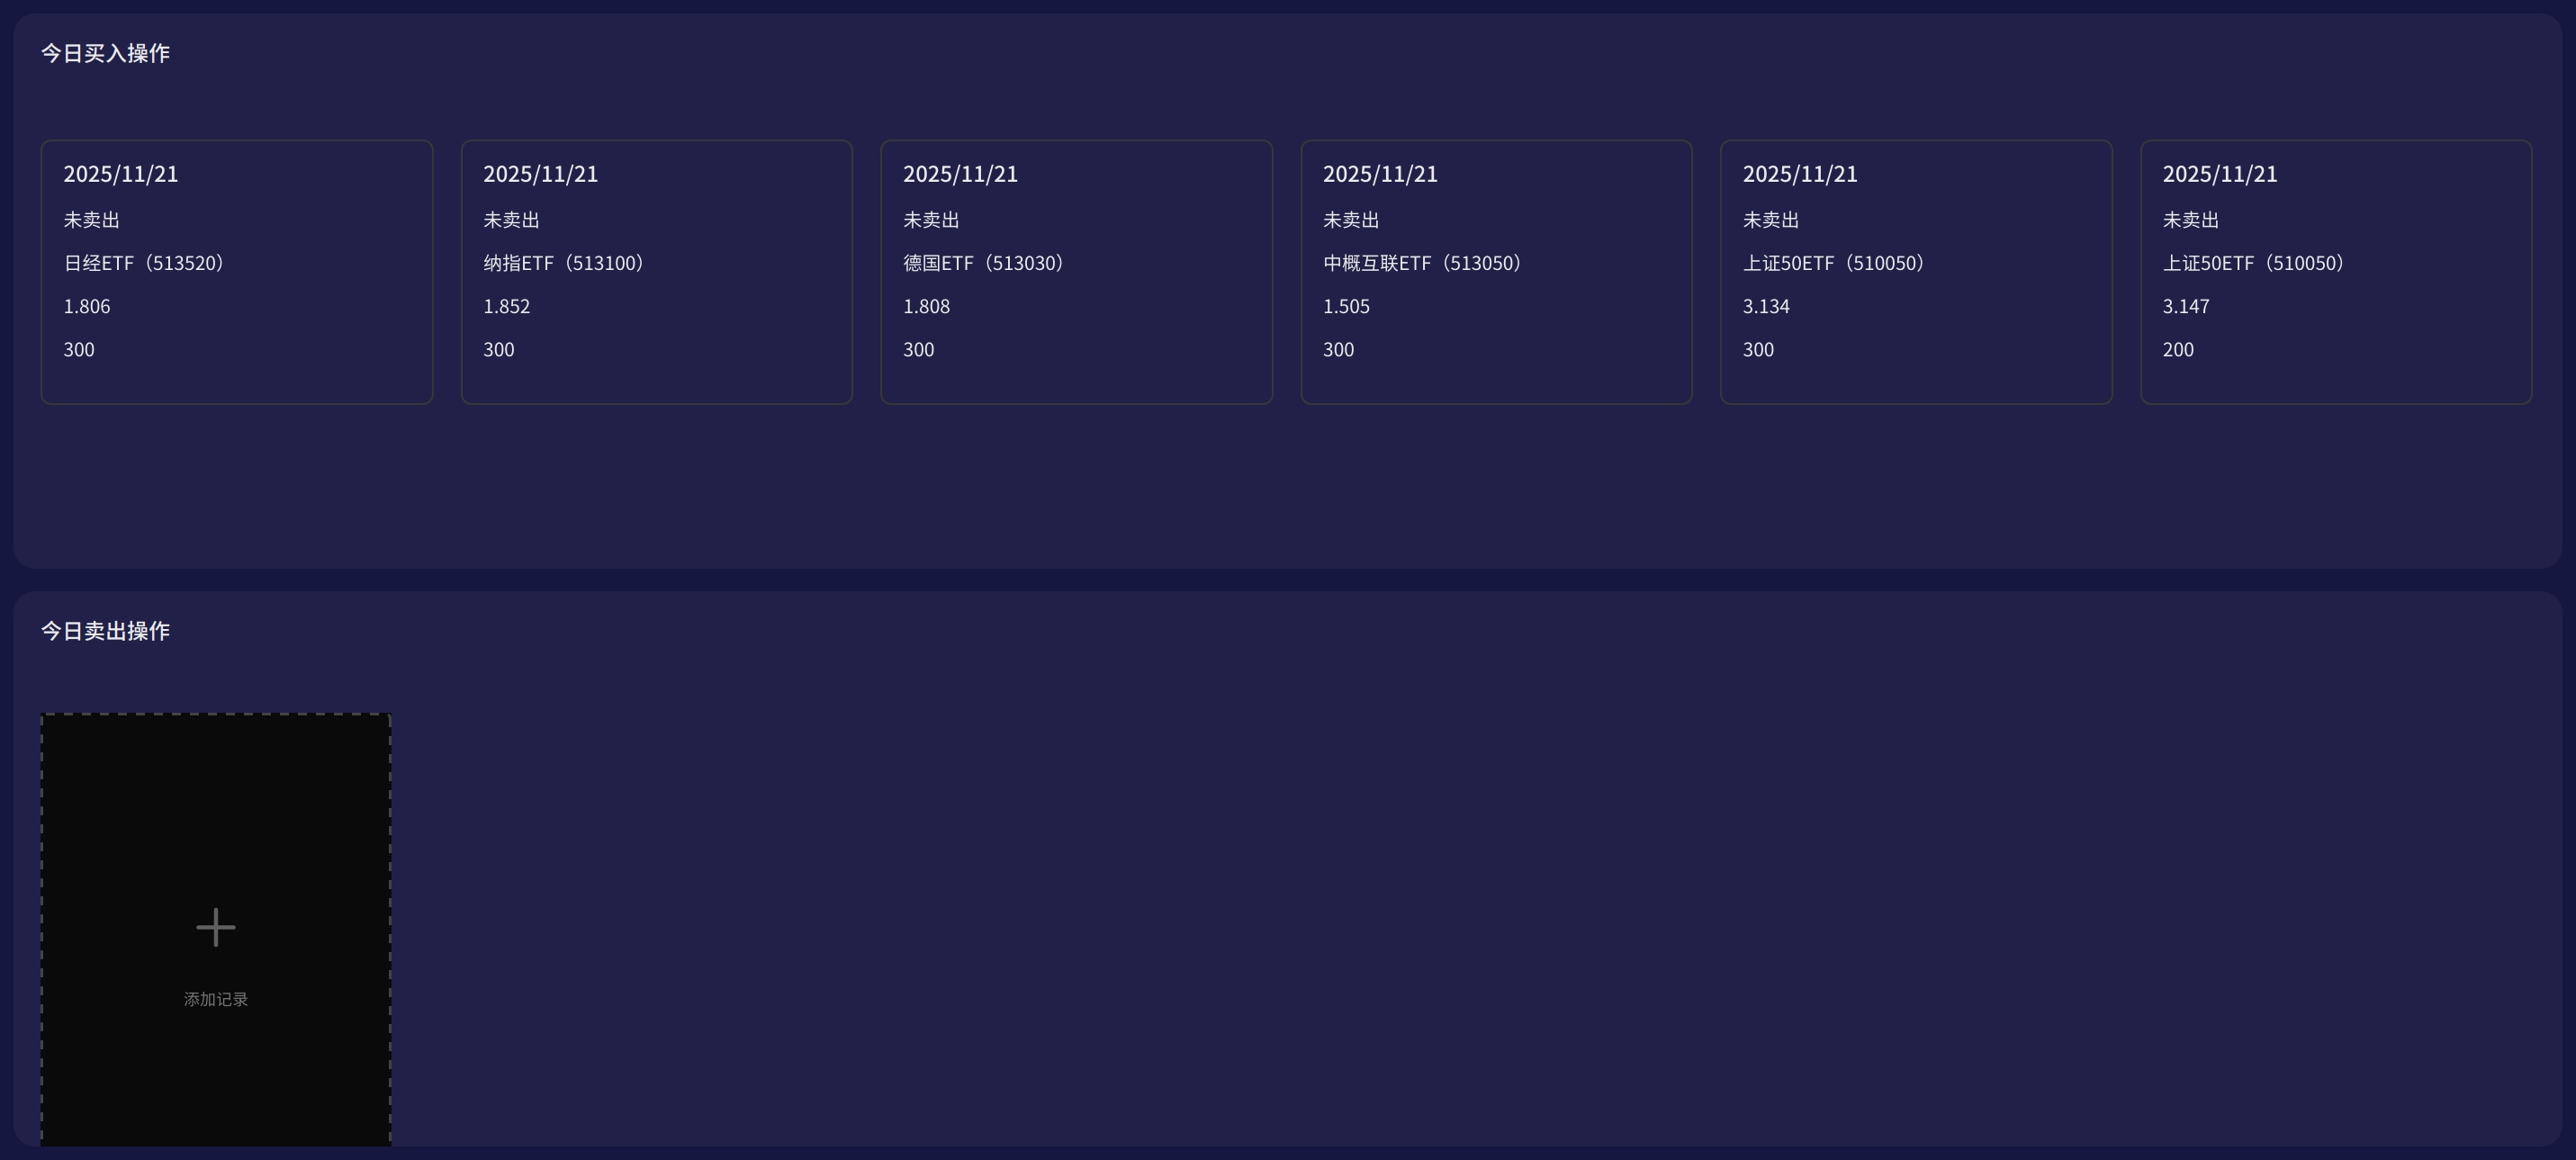Viewport: 2576px width, 1160px height.
Task: Click quantity 200 on the last 上证50ETF card
Action: [x=2178, y=350]
